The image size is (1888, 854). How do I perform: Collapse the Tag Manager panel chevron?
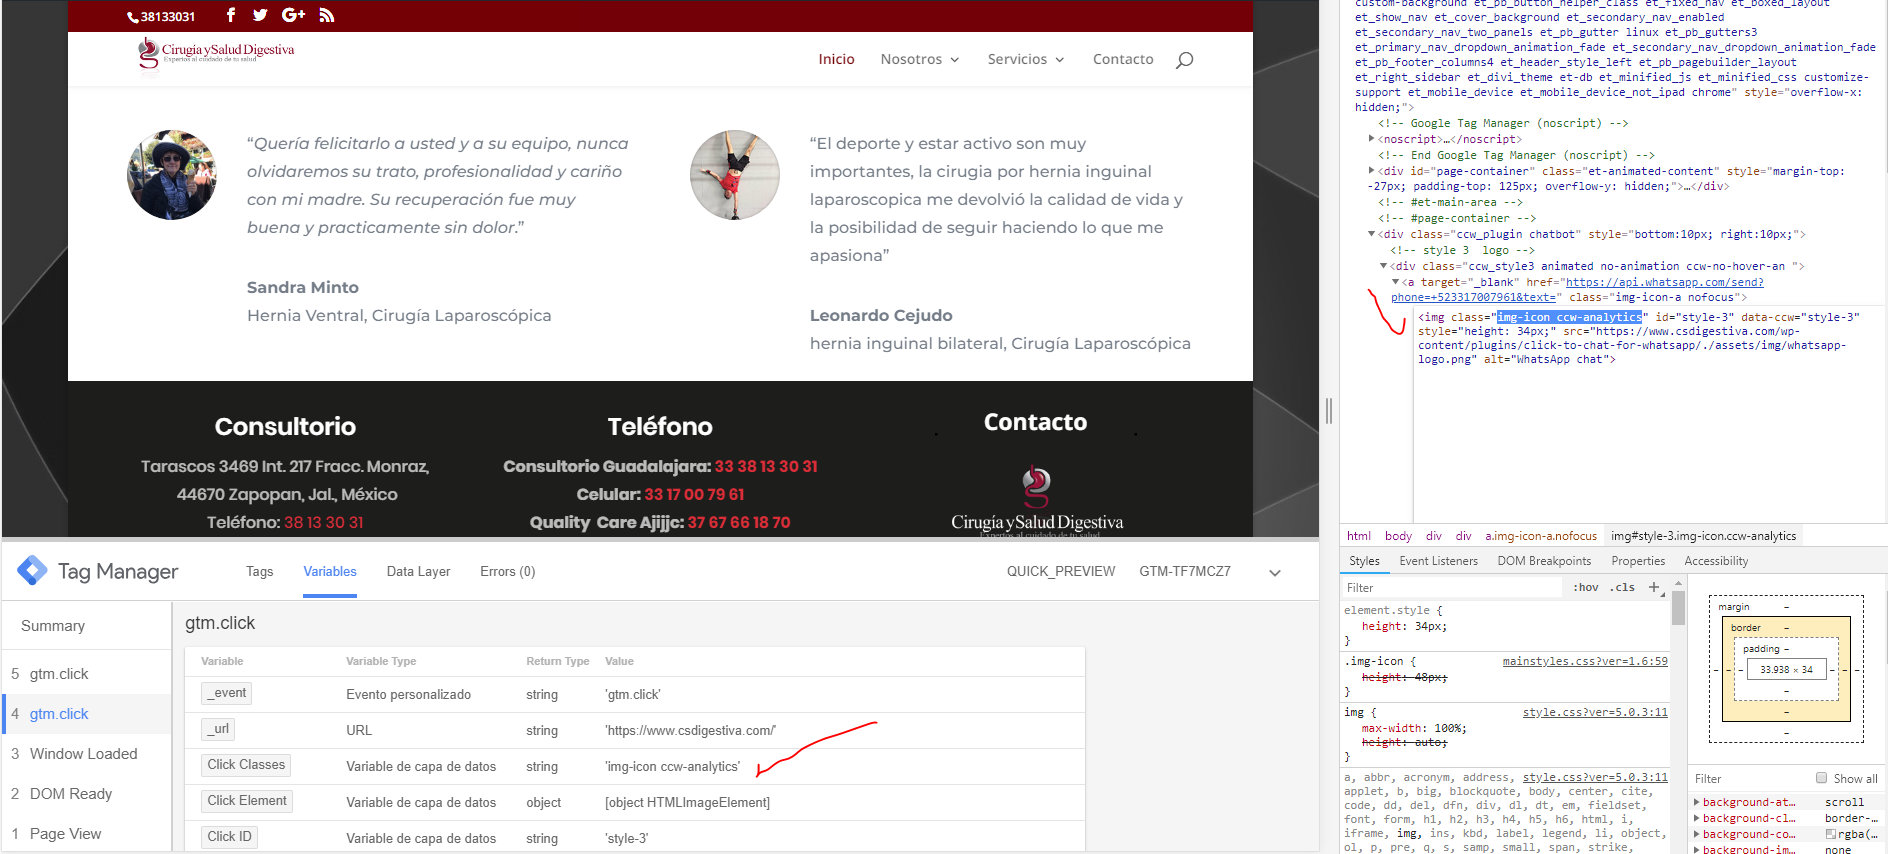pyautogui.click(x=1274, y=573)
